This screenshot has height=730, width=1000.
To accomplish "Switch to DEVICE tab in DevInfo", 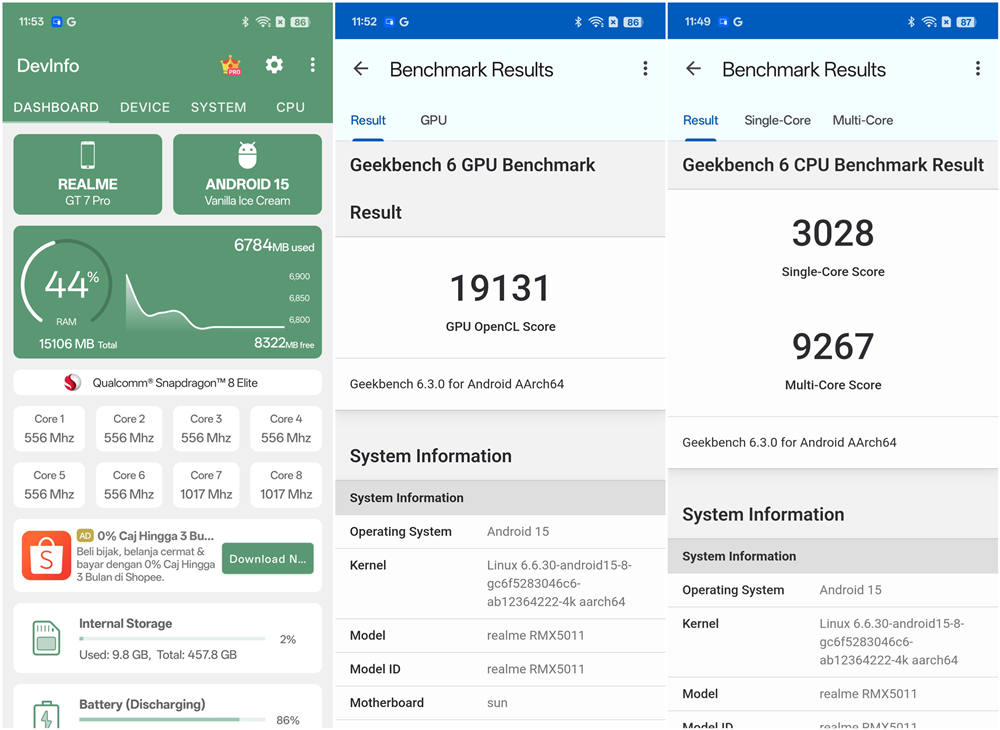I will click(145, 107).
